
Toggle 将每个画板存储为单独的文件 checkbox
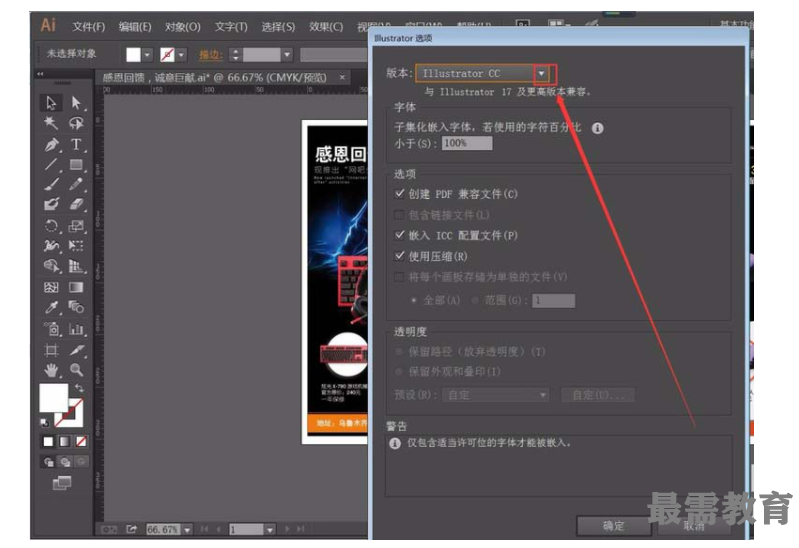[400, 277]
